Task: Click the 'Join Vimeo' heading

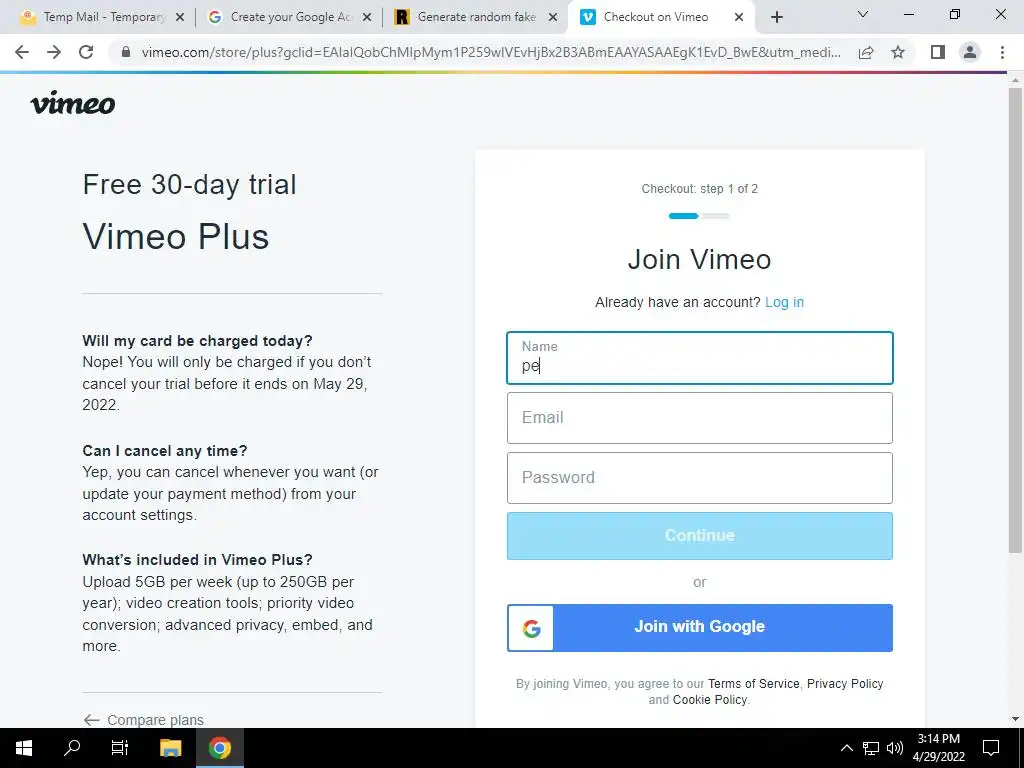Action: (x=699, y=259)
